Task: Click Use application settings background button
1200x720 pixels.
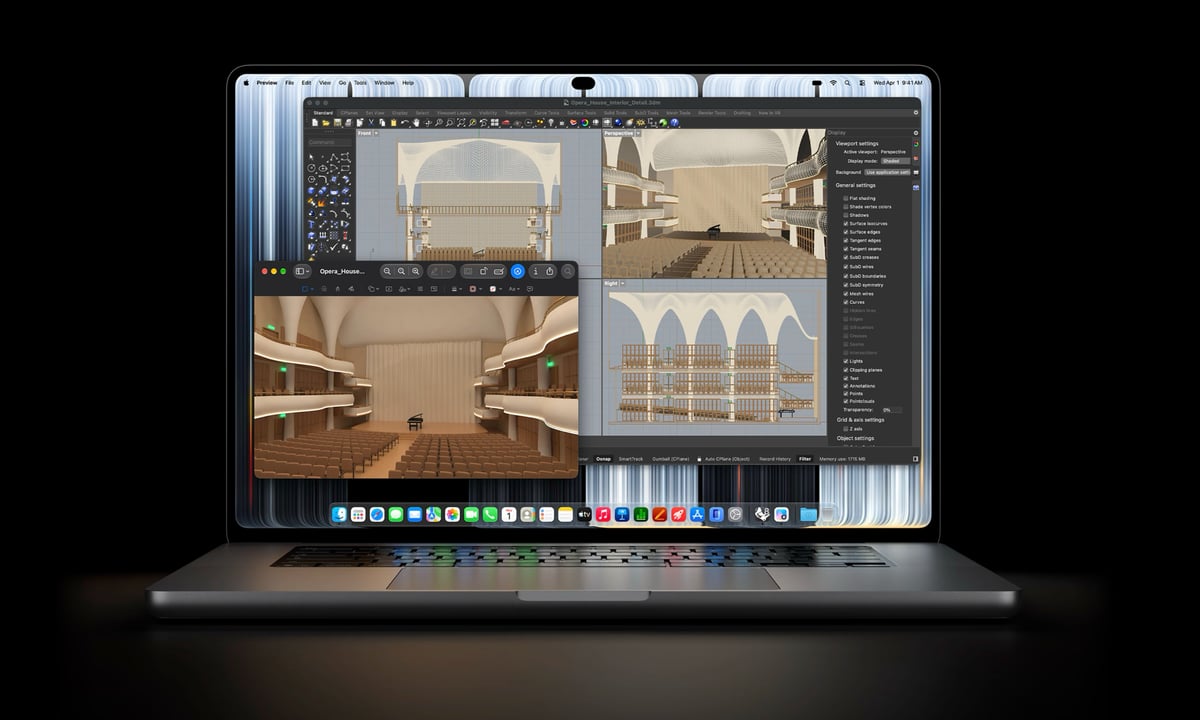Action: (x=887, y=172)
